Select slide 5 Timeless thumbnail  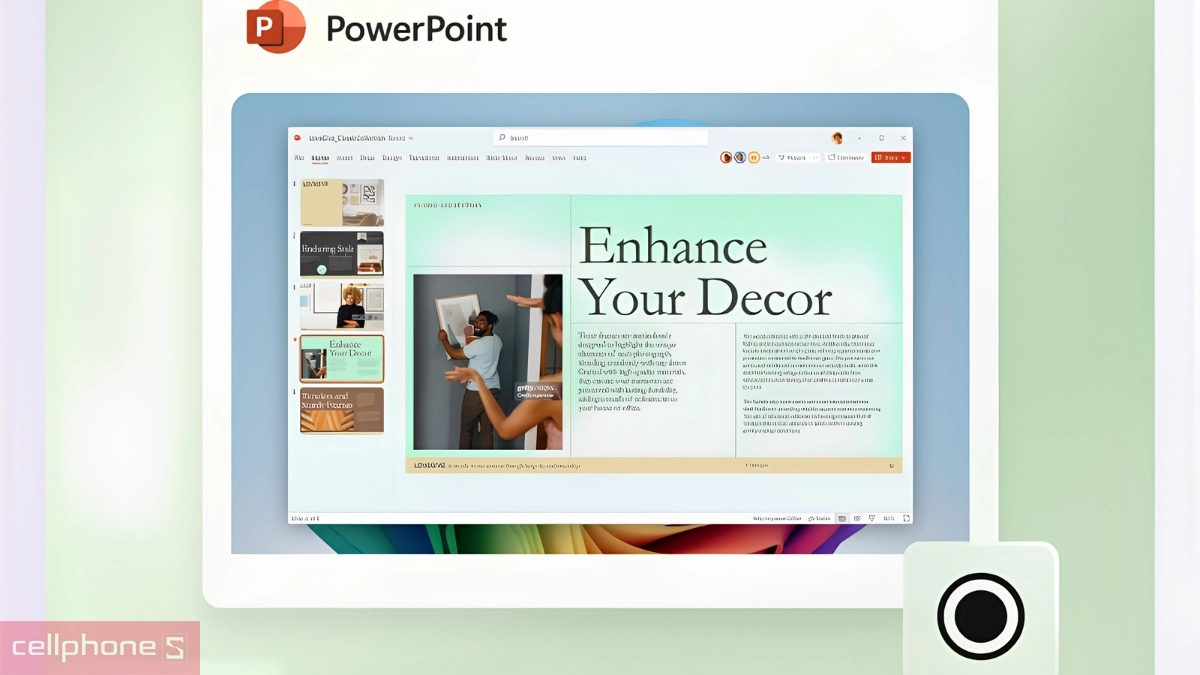342,410
